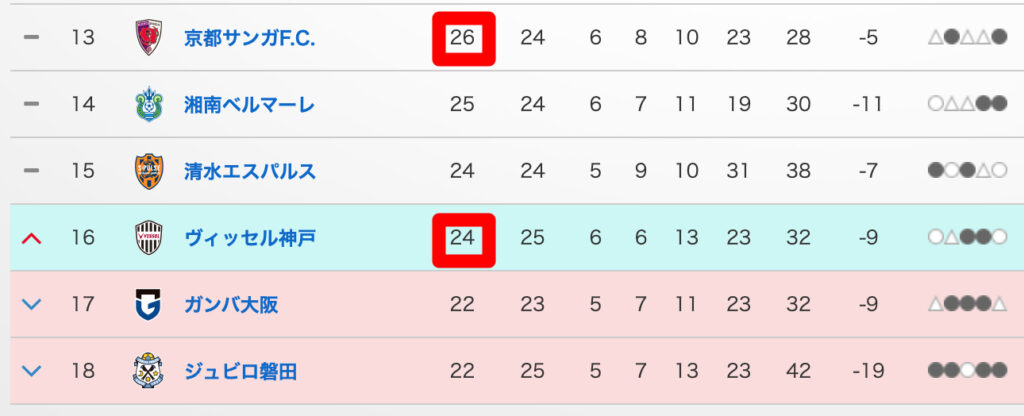Image resolution: width=1024 pixels, height=416 pixels.
Task: Open the ヴィッセル神戸 team link
Action: click(249, 238)
